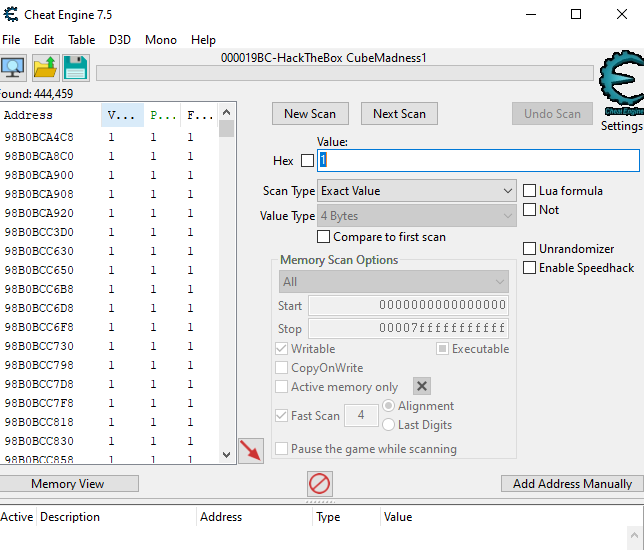Click the X beside Active memory only
The width and height of the screenshot is (644, 550).
421,386
